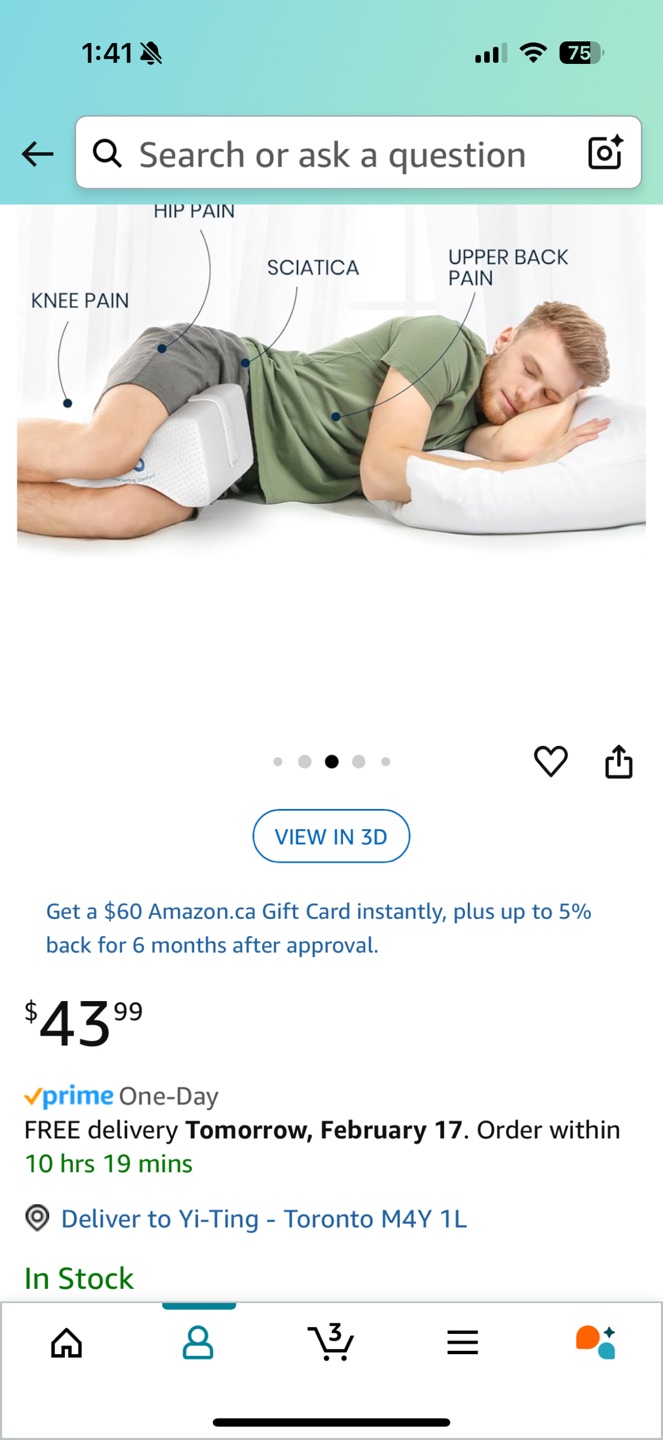
Task: Open camera lens search icon
Action: tap(605, 153)
